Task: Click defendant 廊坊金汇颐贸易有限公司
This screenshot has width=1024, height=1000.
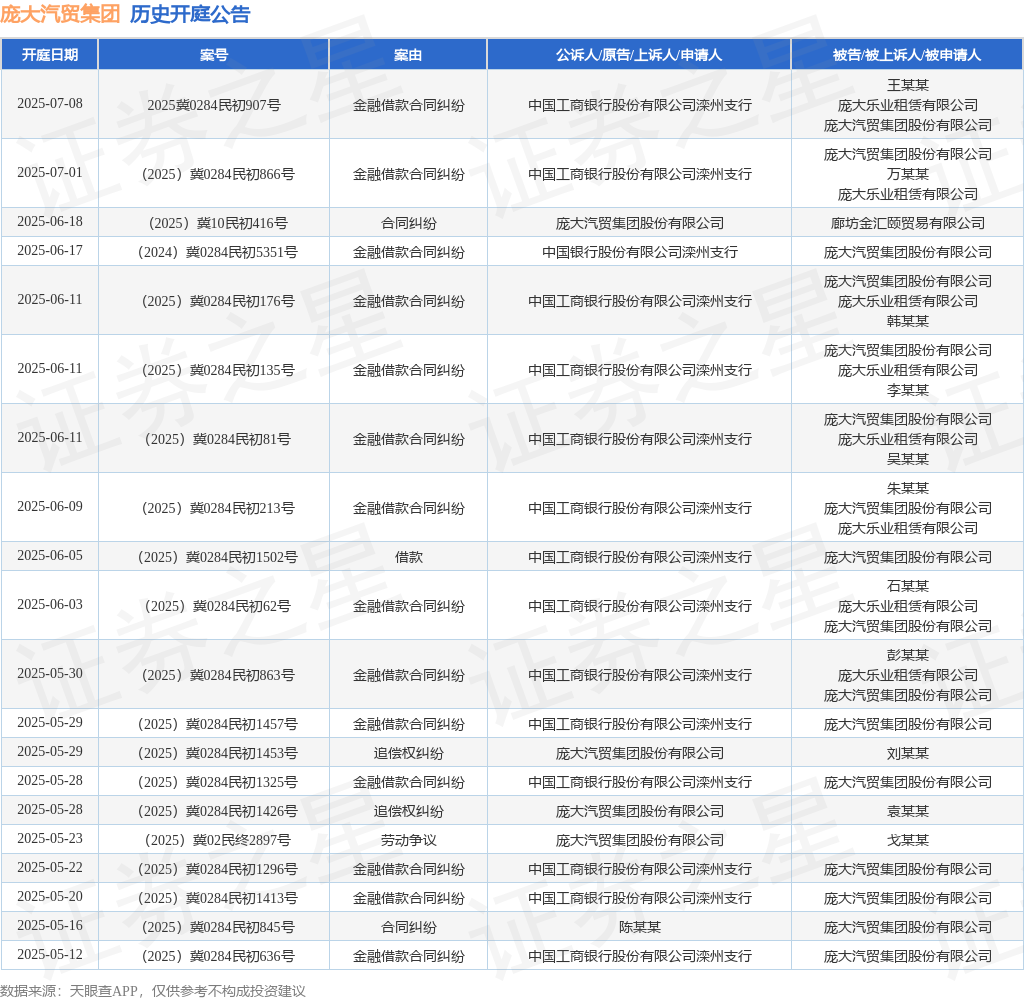Action: click(x=908, y=223)
